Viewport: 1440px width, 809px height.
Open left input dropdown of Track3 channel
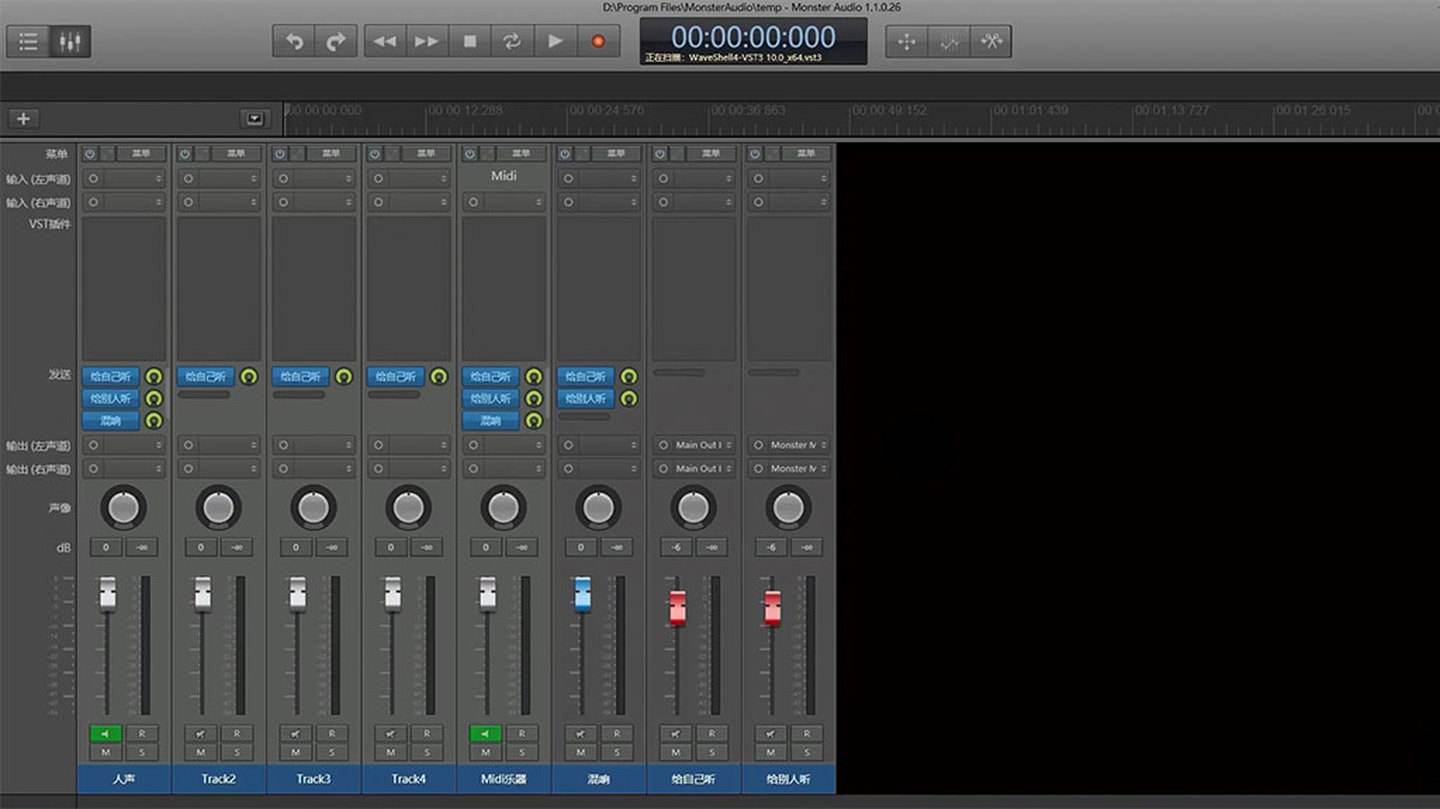tap(314, 178)
